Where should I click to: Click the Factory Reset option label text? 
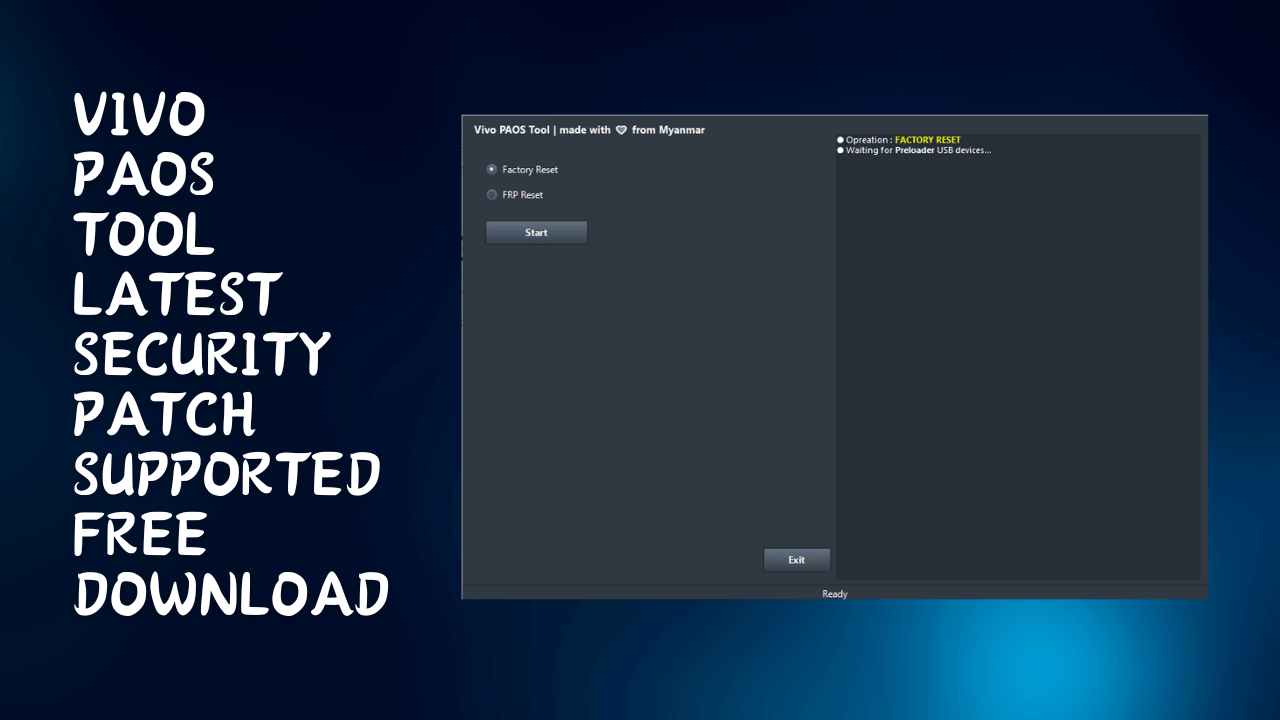[x=530, y=169]
